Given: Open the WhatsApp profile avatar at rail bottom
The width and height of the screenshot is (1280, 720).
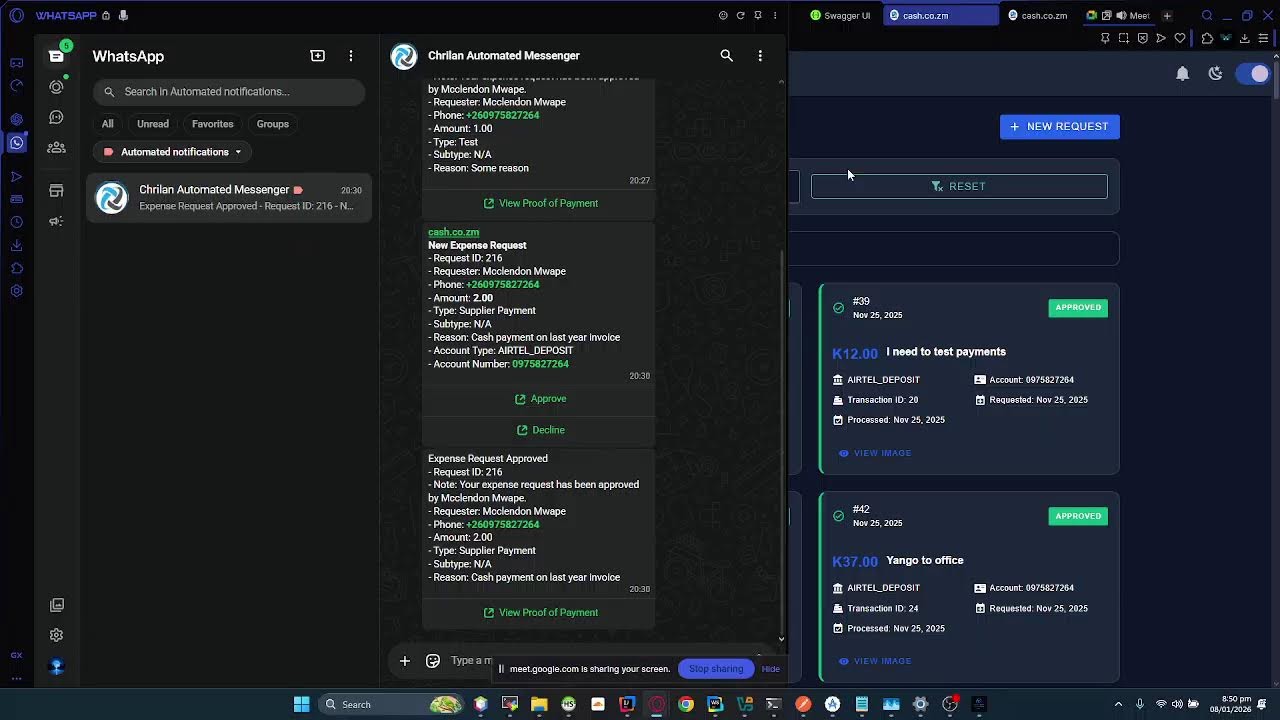Looking at the screenshot, I should (x=57, y=666).
